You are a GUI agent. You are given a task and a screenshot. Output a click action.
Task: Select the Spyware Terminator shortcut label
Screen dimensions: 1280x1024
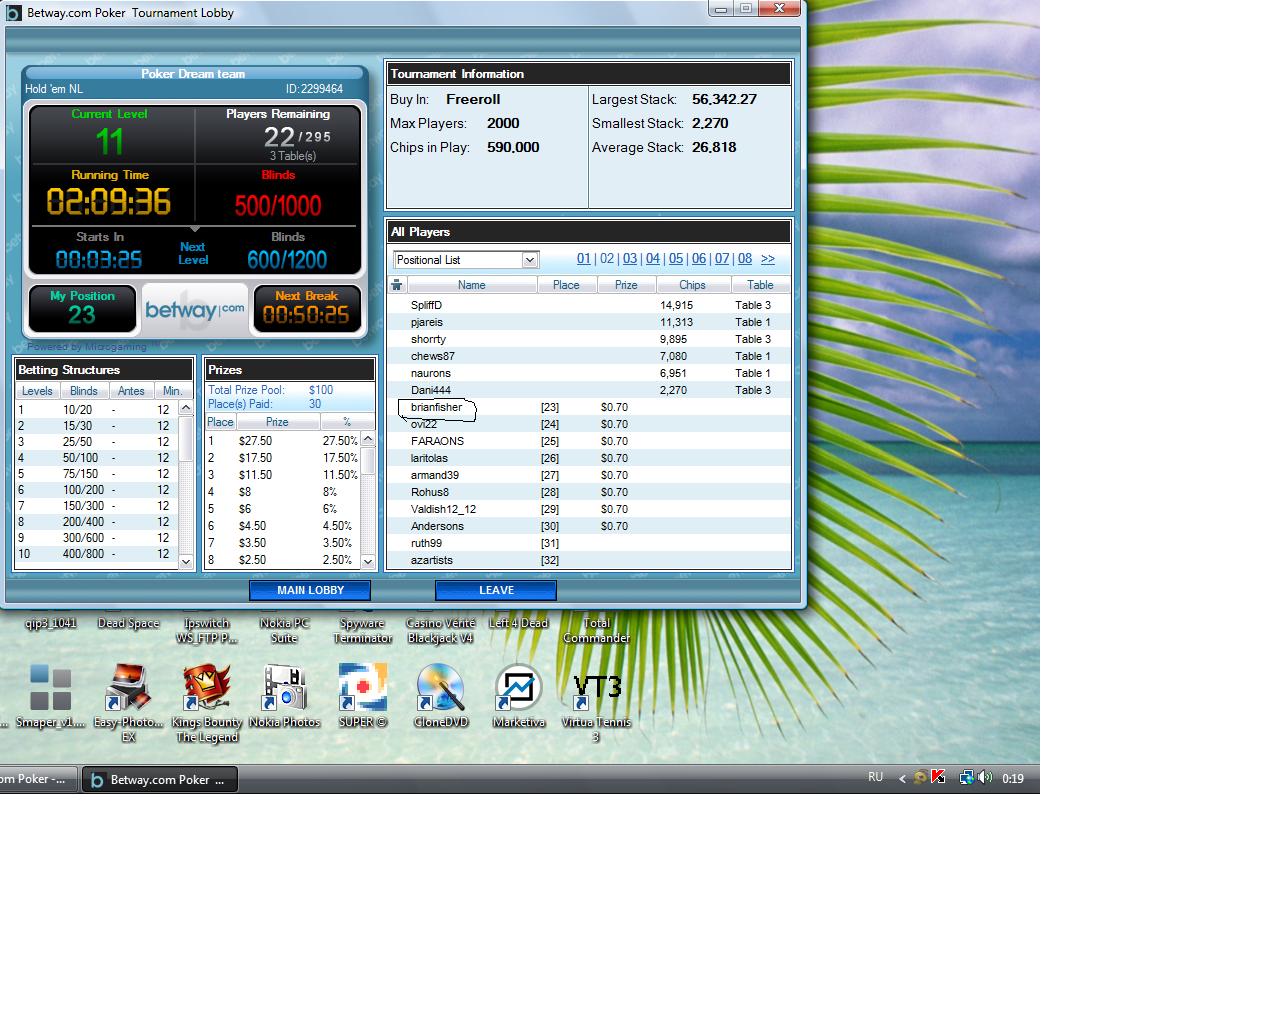[x=362, y=630]
